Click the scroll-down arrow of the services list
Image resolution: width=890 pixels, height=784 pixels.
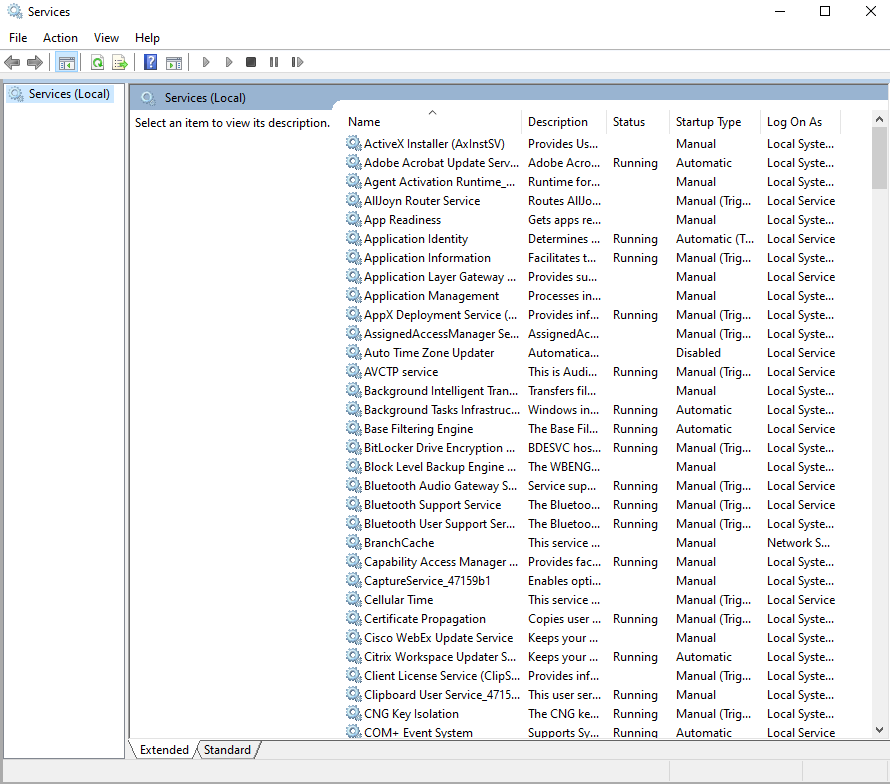click(x=879, y=730)
